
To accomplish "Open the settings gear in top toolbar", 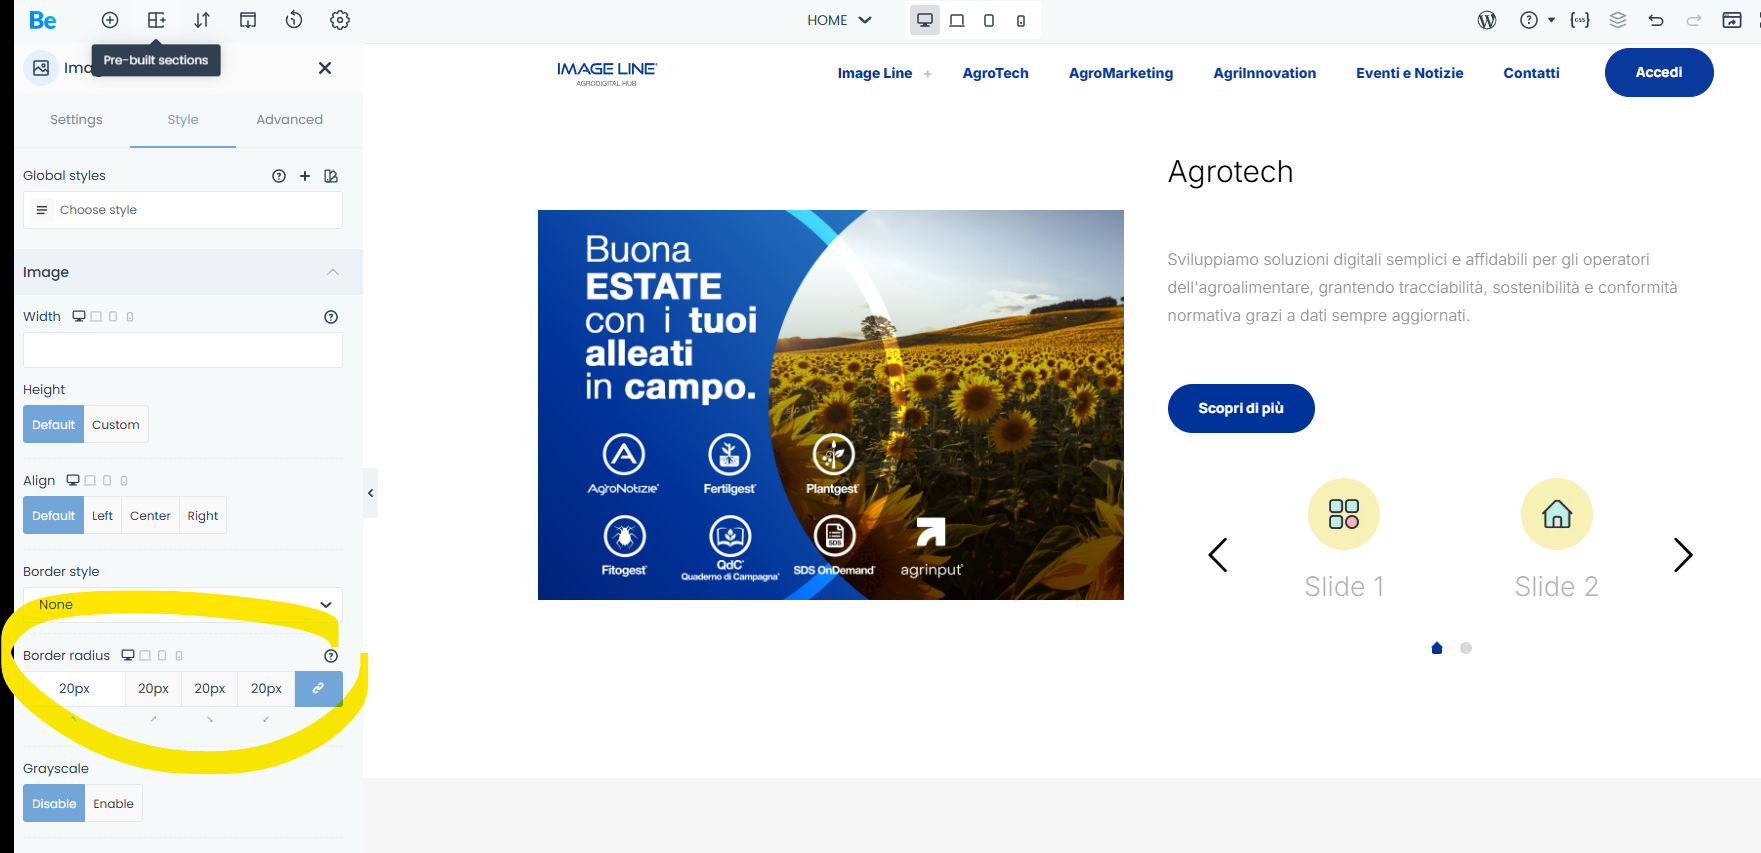I will [340, 20].
